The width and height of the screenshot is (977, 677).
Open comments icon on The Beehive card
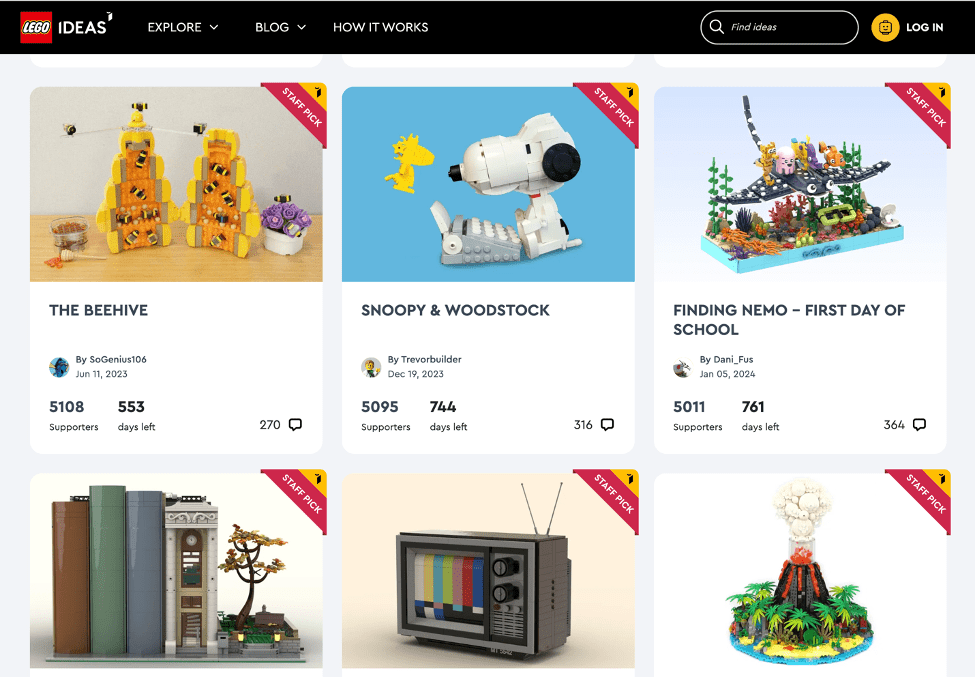point(295,425)
